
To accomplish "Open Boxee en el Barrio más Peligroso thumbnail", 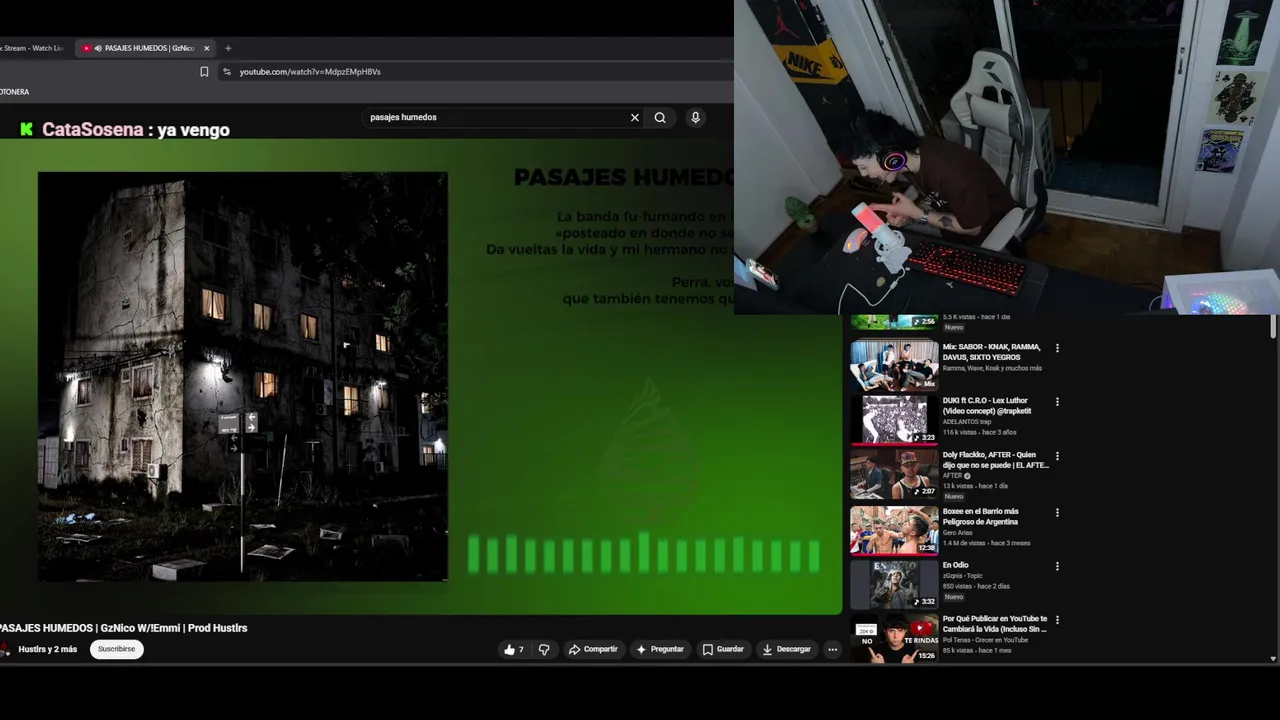I will point(894,530).
